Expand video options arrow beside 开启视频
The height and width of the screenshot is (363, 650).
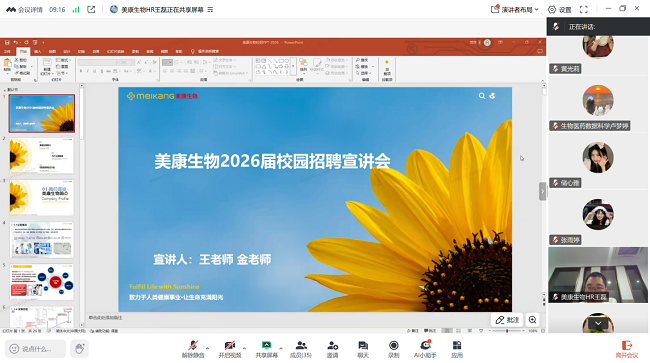244,348
